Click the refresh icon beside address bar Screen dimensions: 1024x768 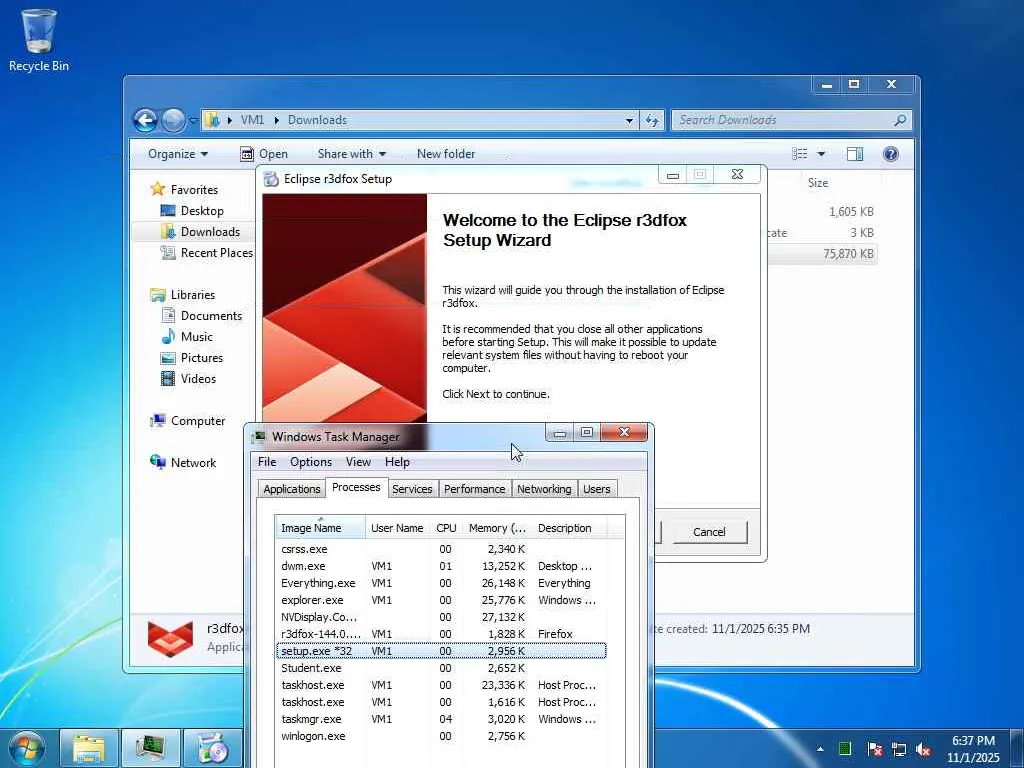[x=652, y=120]
